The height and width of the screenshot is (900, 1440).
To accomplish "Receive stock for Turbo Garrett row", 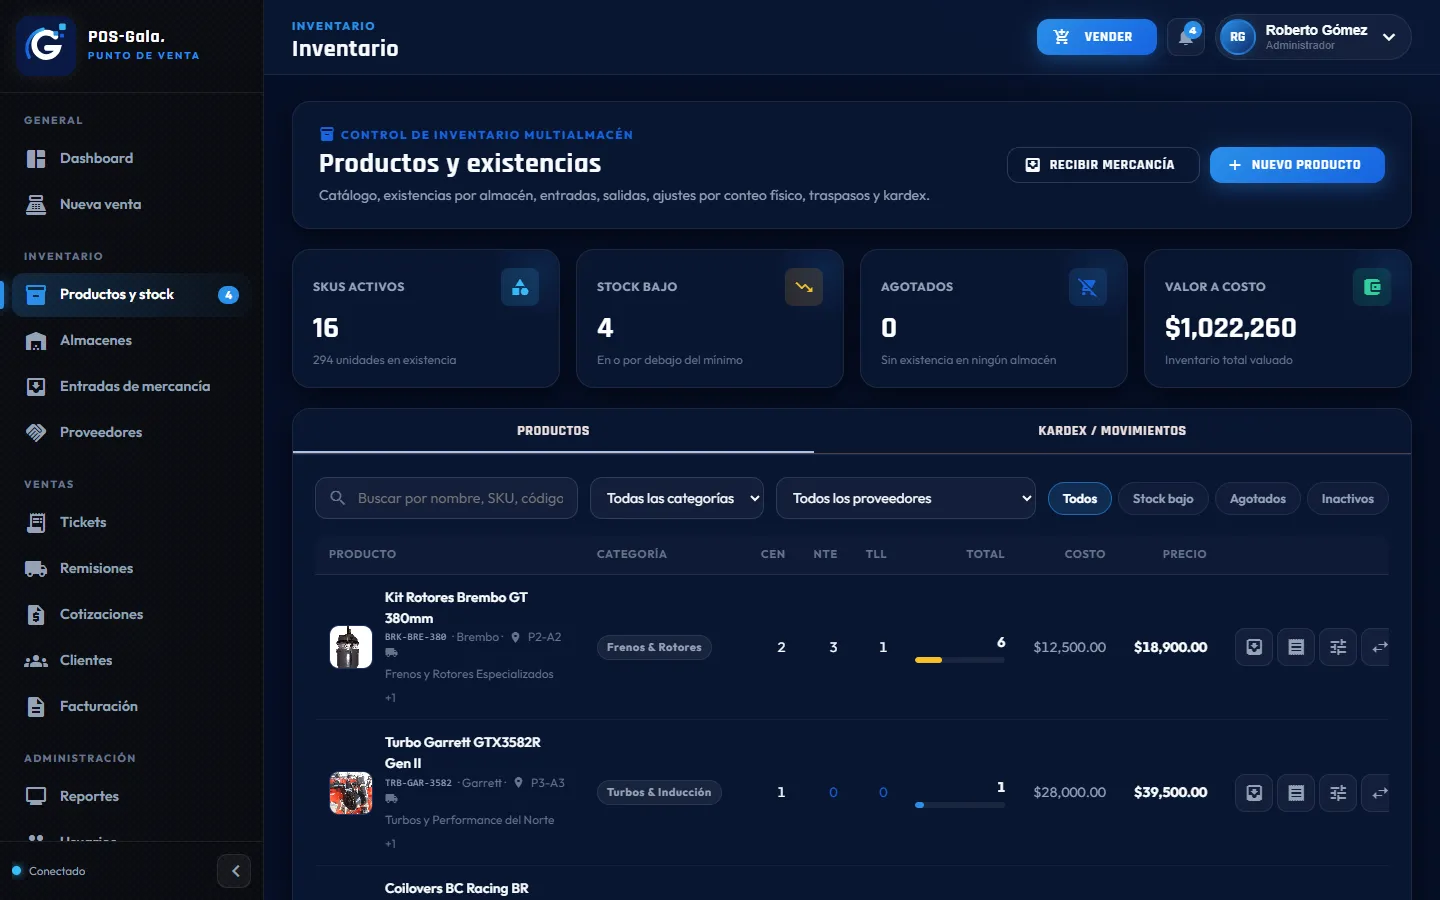I will [1254, 793].
